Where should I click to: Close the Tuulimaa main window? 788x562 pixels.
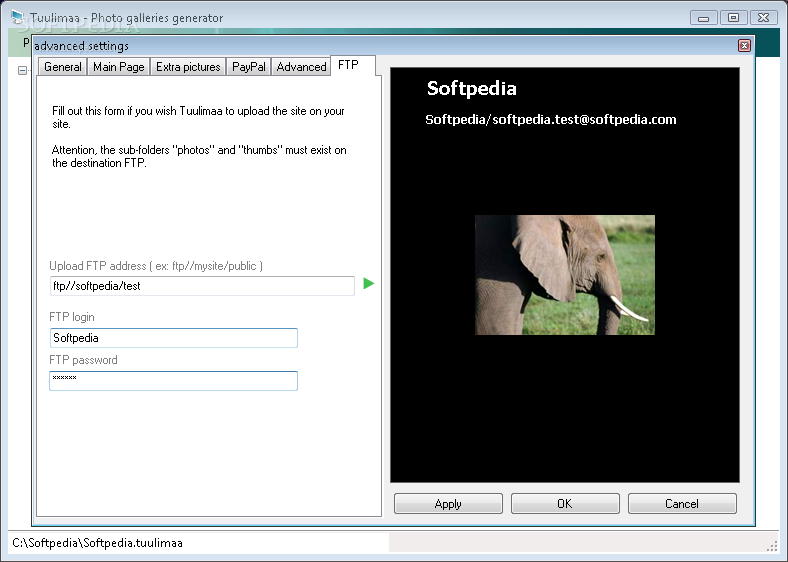coord(763,18)
